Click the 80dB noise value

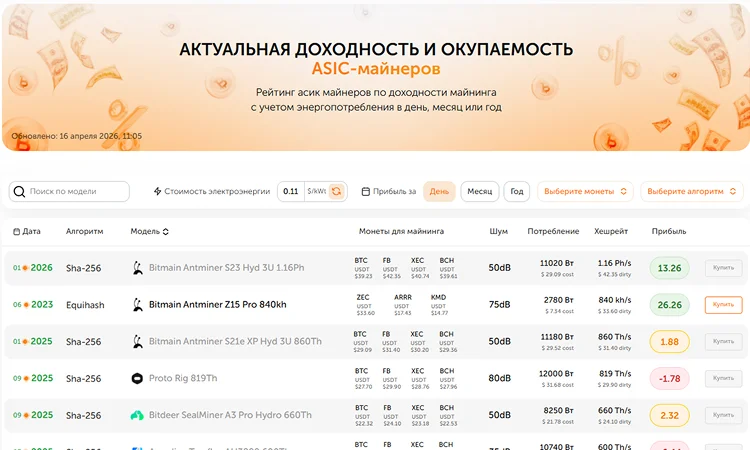tap(499, 378)
